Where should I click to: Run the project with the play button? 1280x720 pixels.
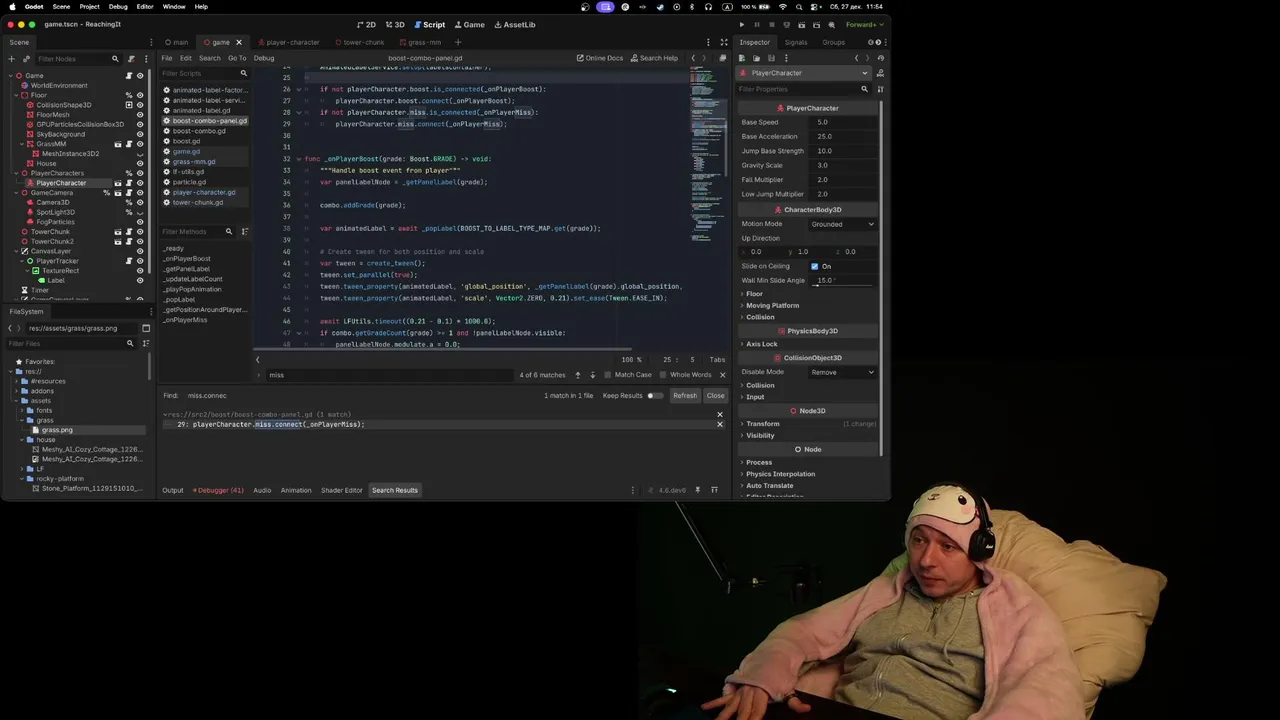pos(741,24)
